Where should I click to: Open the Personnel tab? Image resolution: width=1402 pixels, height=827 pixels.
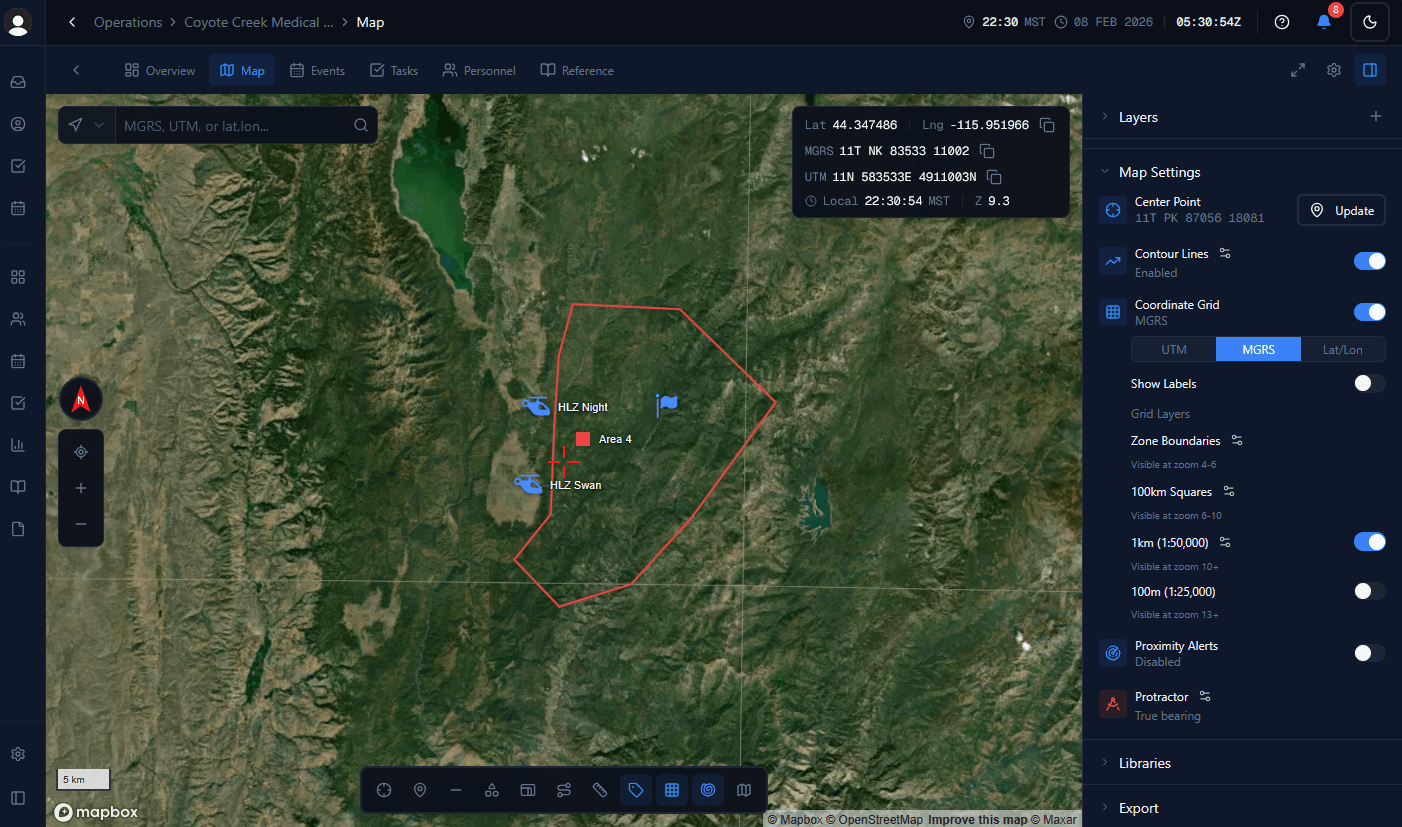[479, 70]
